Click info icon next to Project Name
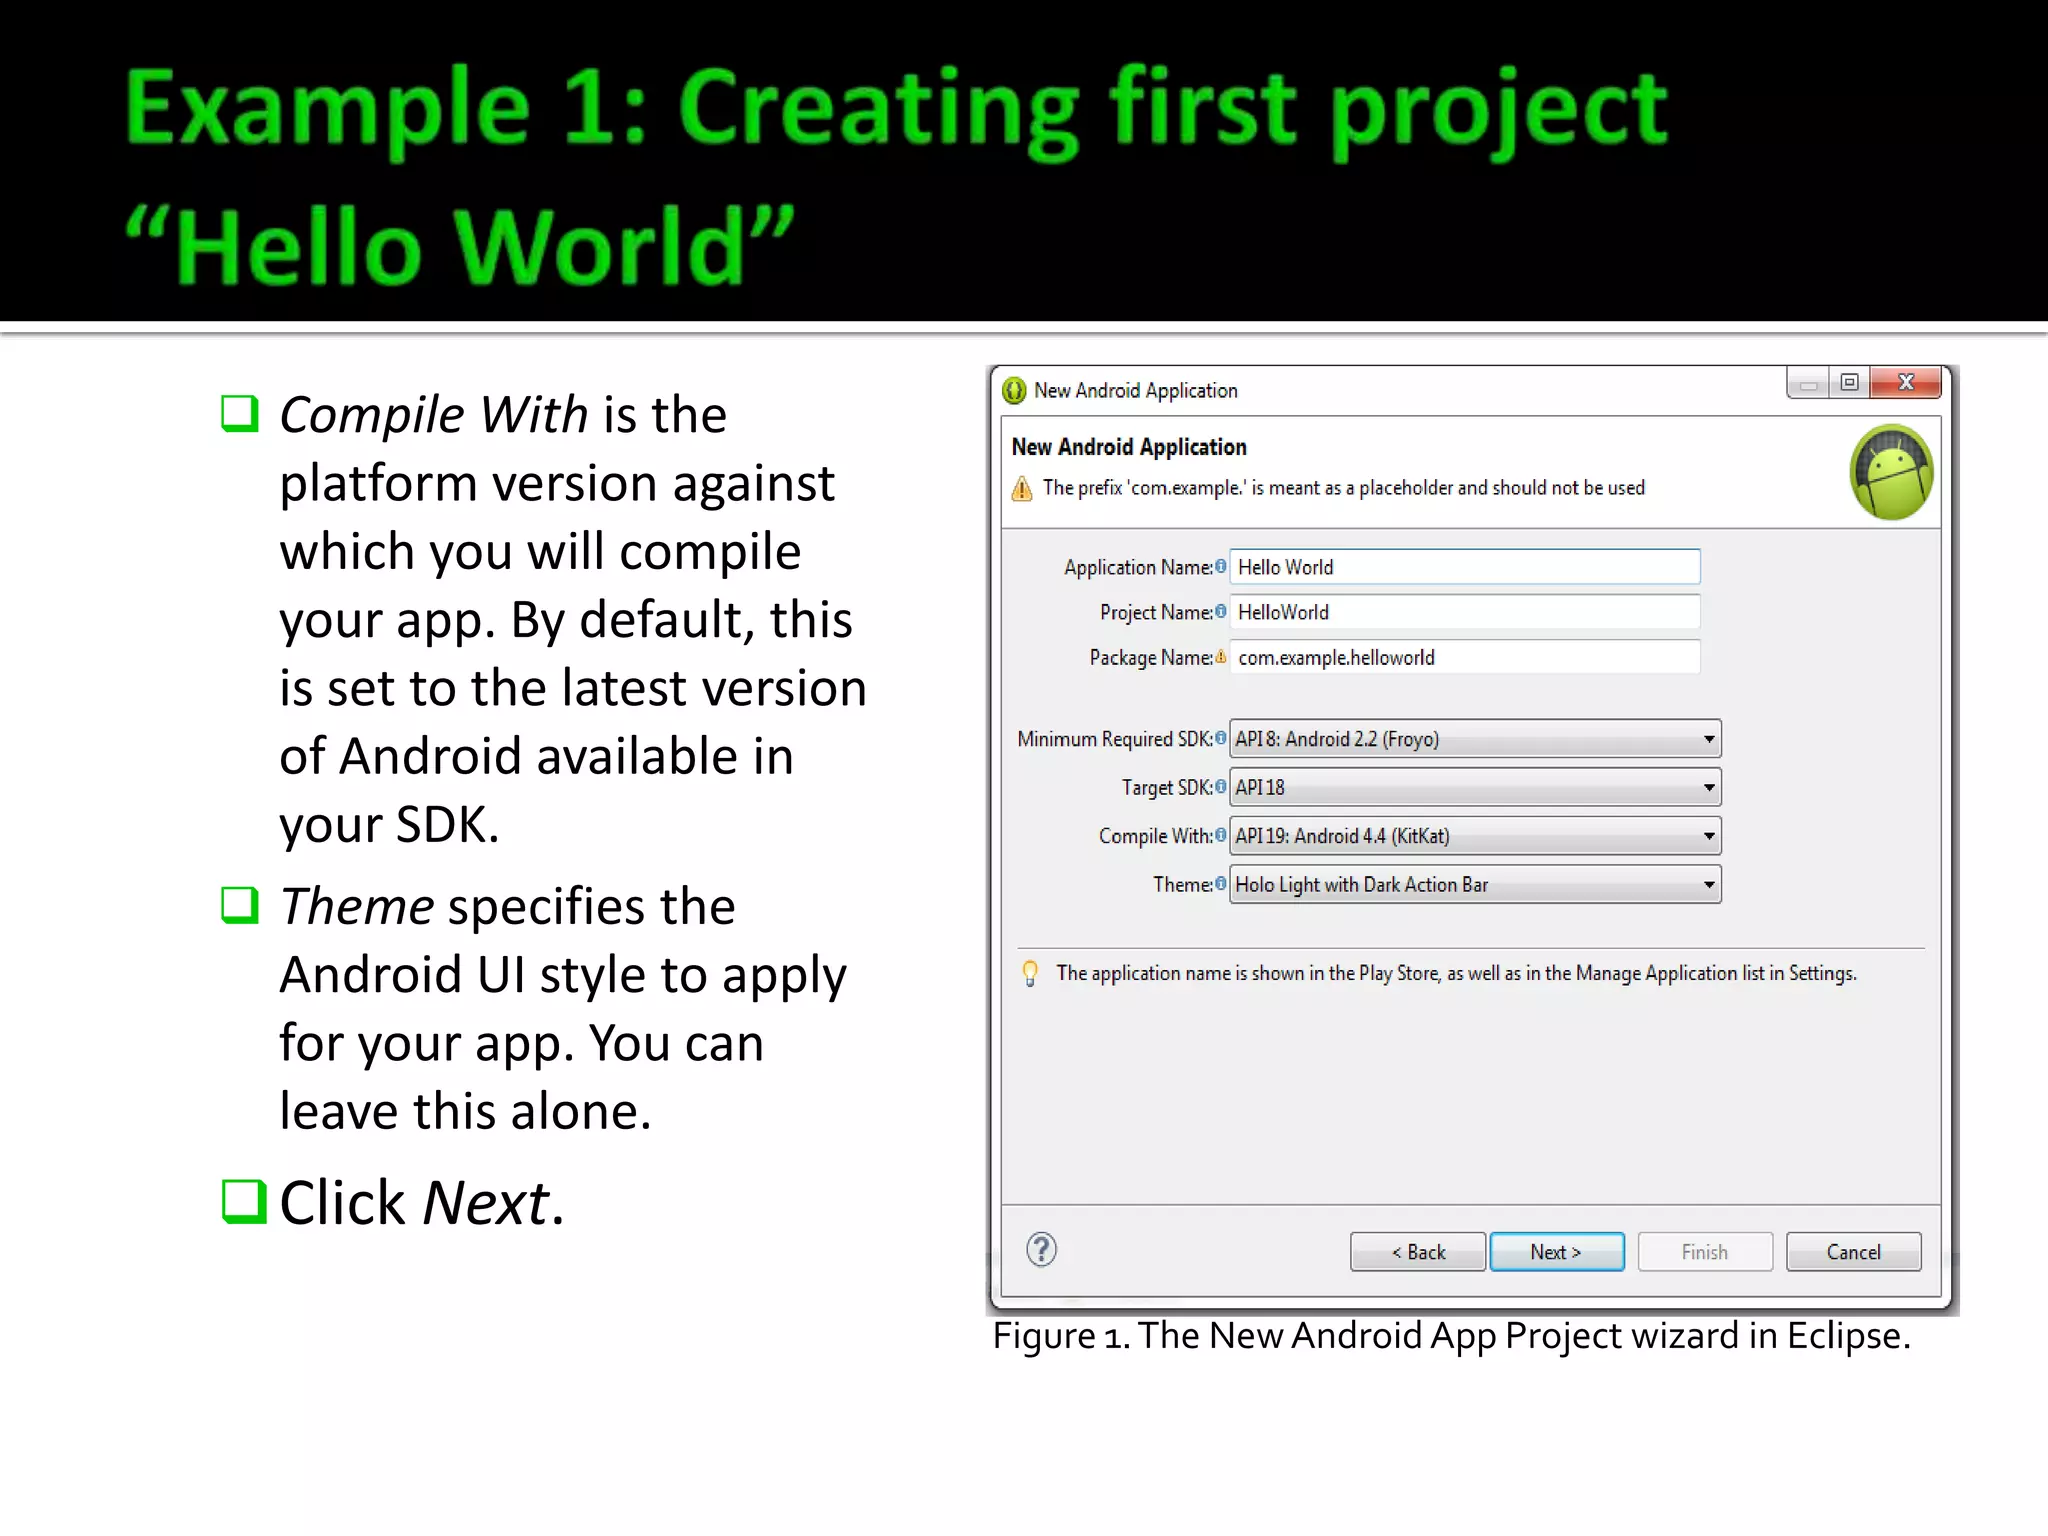Screen dimensions: 2048x1536 pyautogui.click(x=1220, y=611)
